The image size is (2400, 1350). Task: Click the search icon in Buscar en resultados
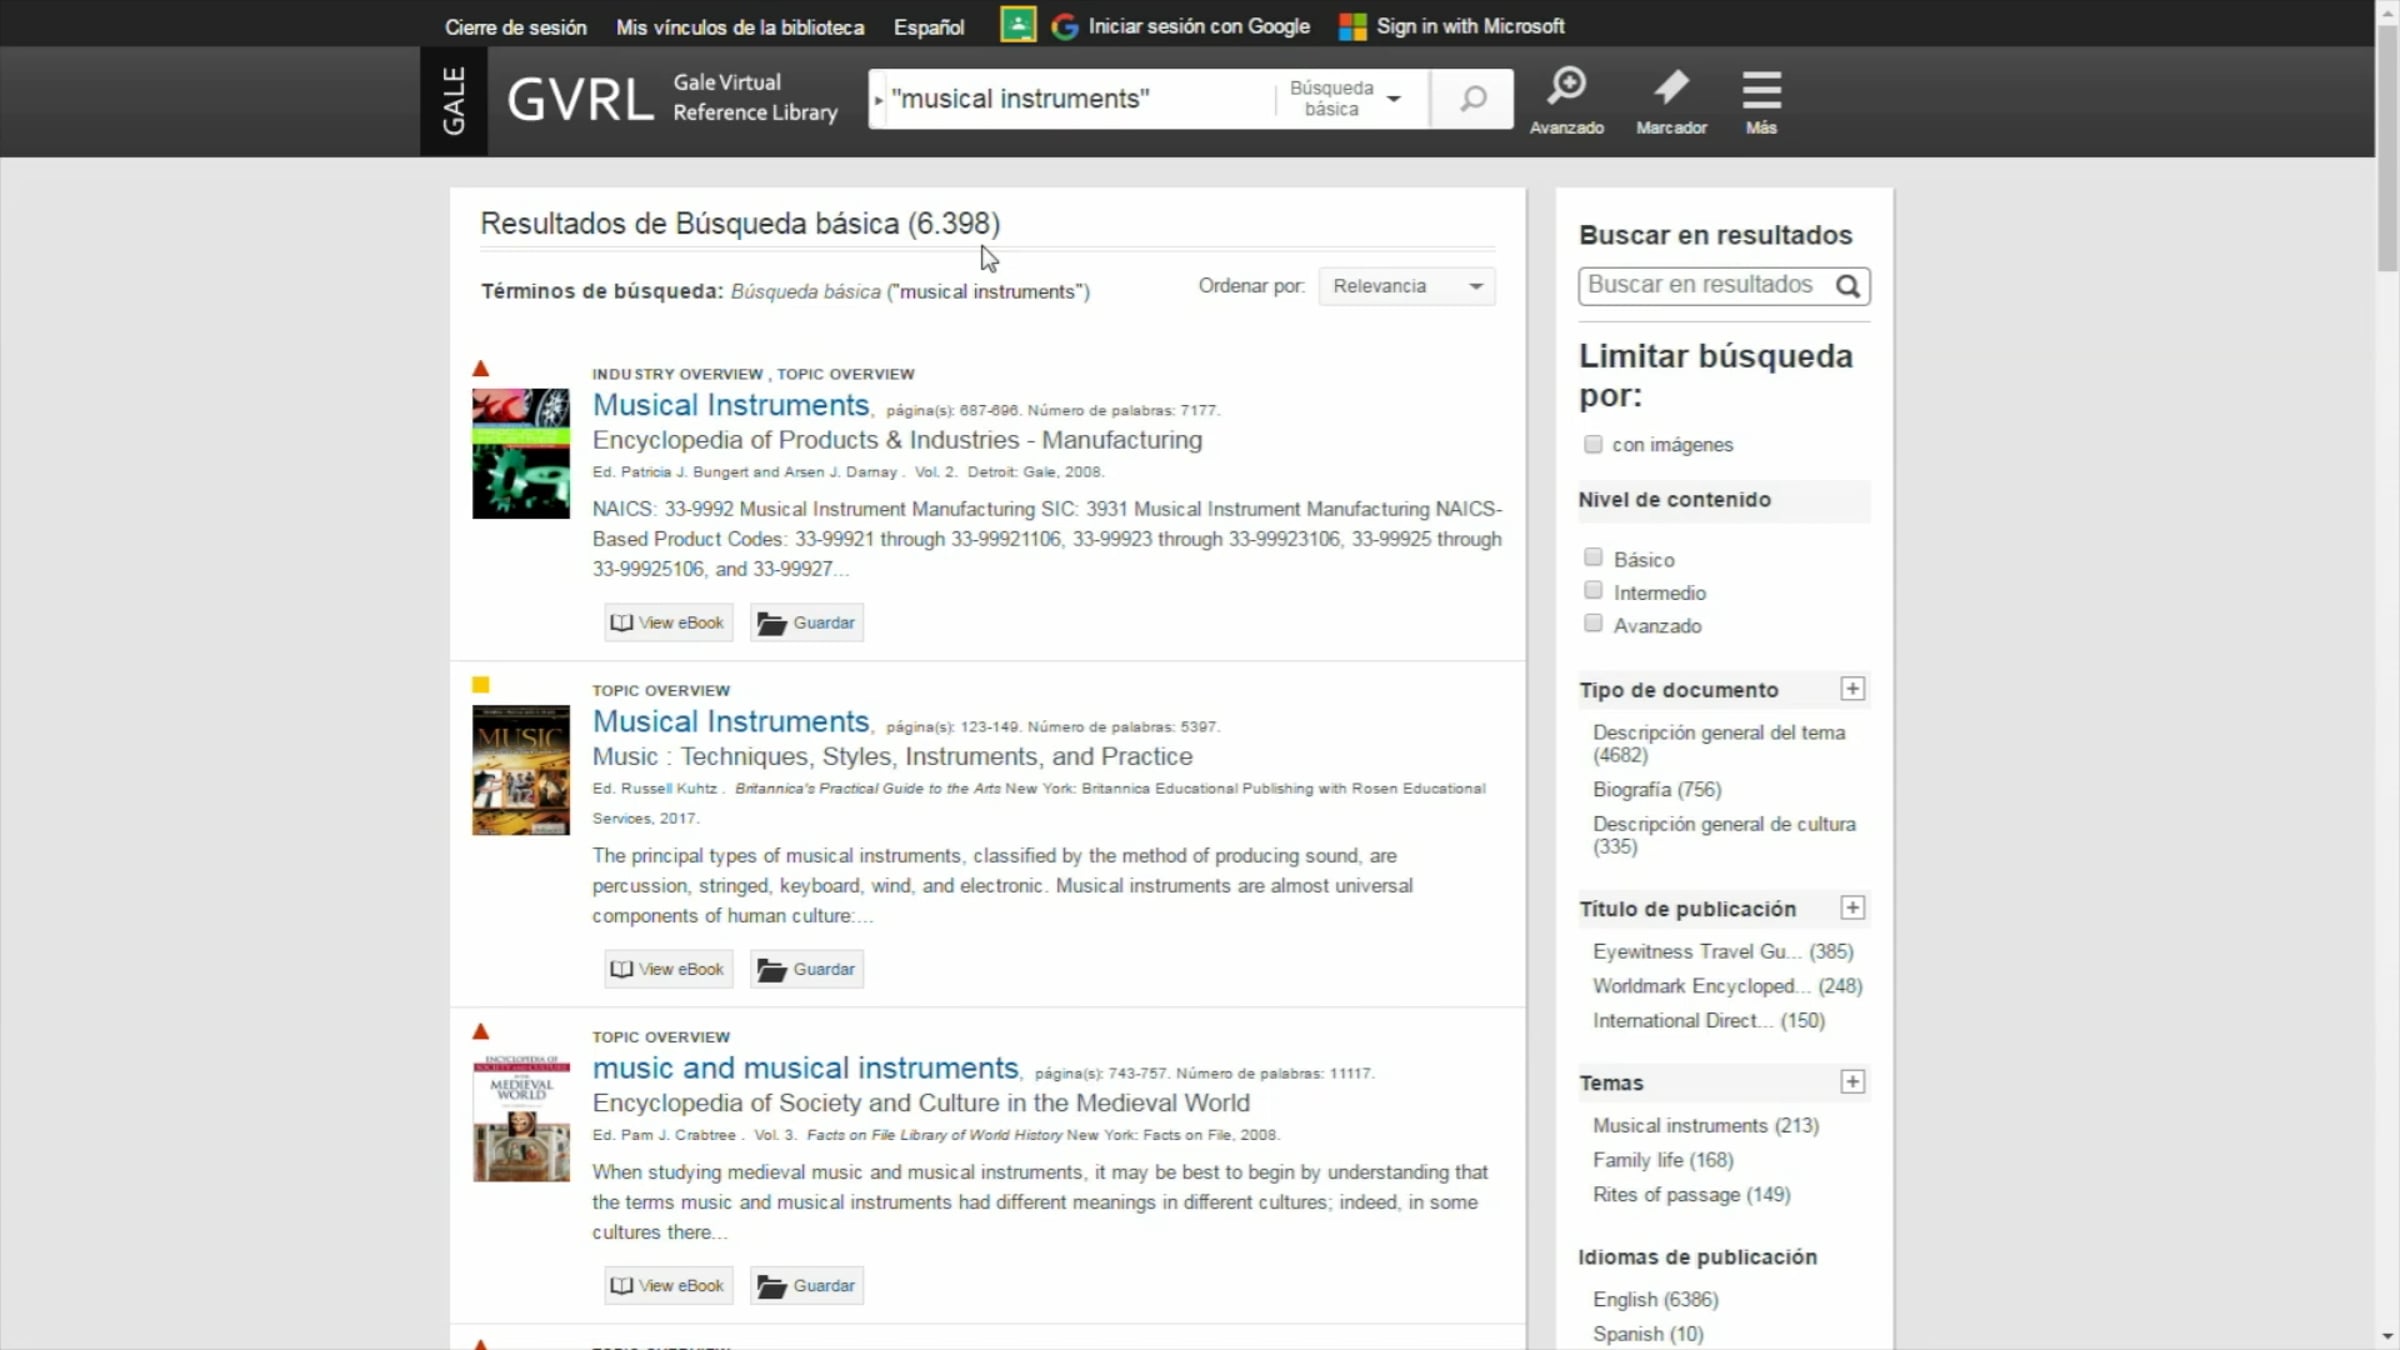(1848, 286)
